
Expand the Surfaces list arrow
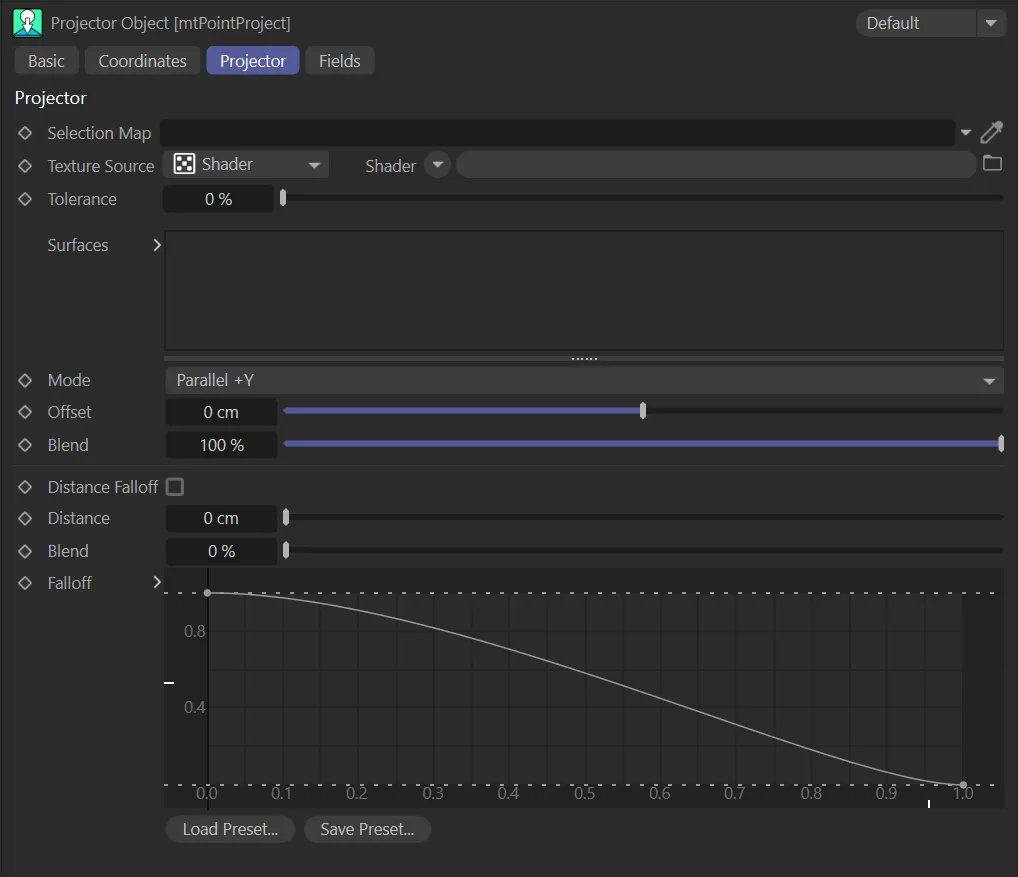157,245
